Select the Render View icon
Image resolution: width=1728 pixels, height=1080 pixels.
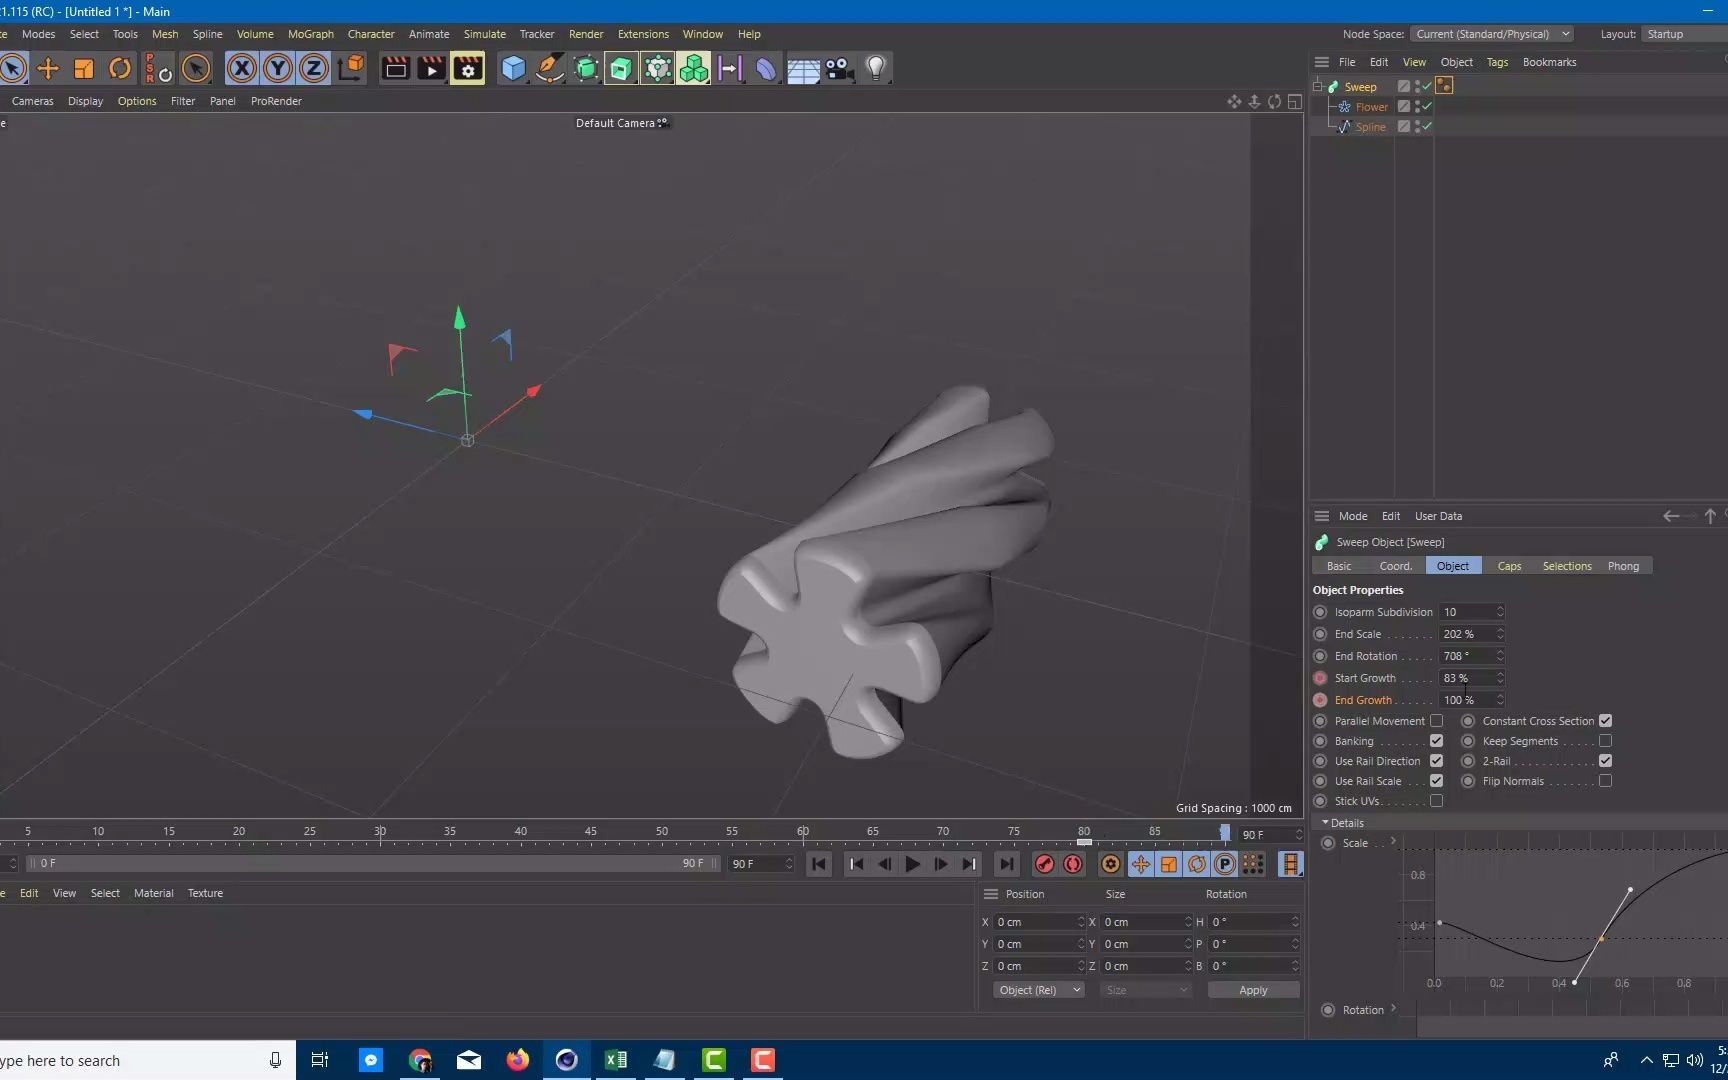[394, 68]
